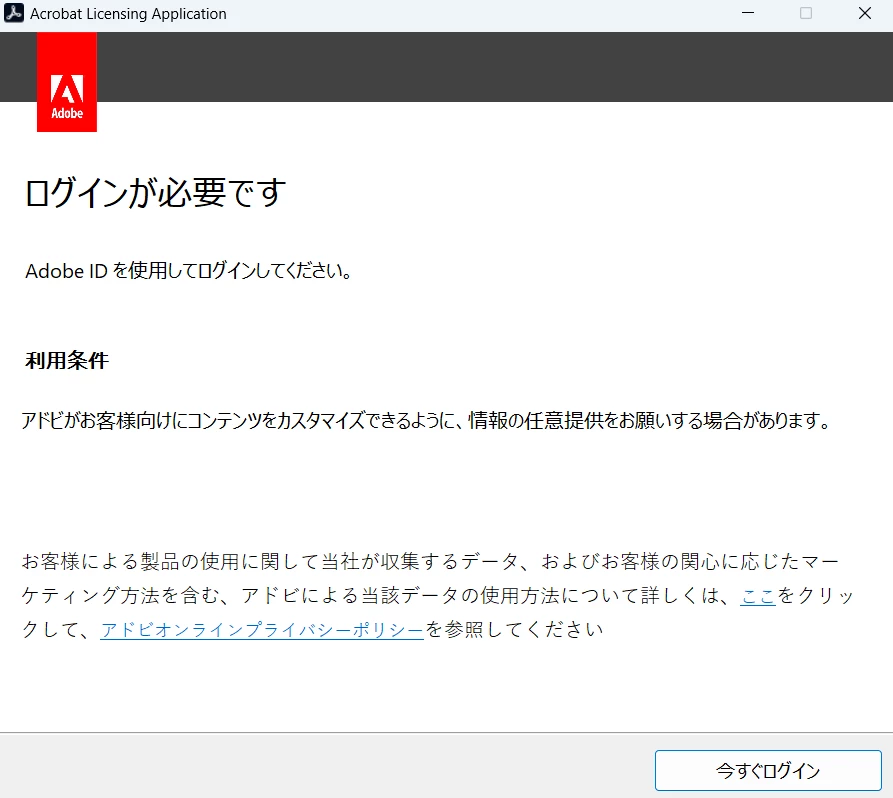Screen dimensions: 893x798
Task: Click the Acrobat Licensing Application title text
Action: pos(128,14)
